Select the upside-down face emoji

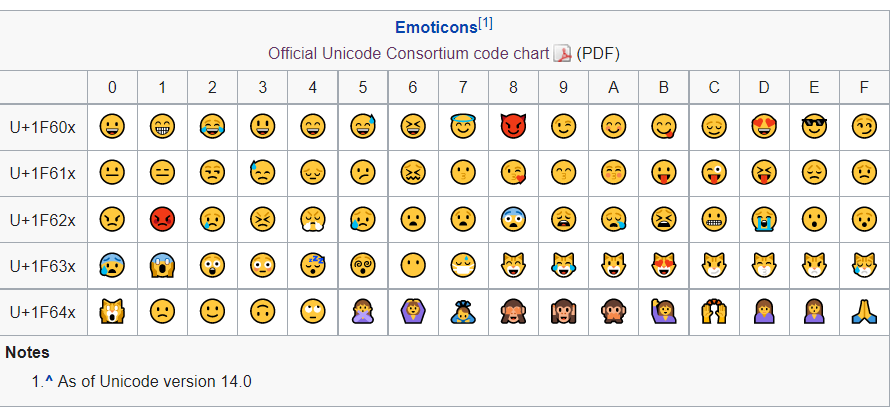point(263,312)
